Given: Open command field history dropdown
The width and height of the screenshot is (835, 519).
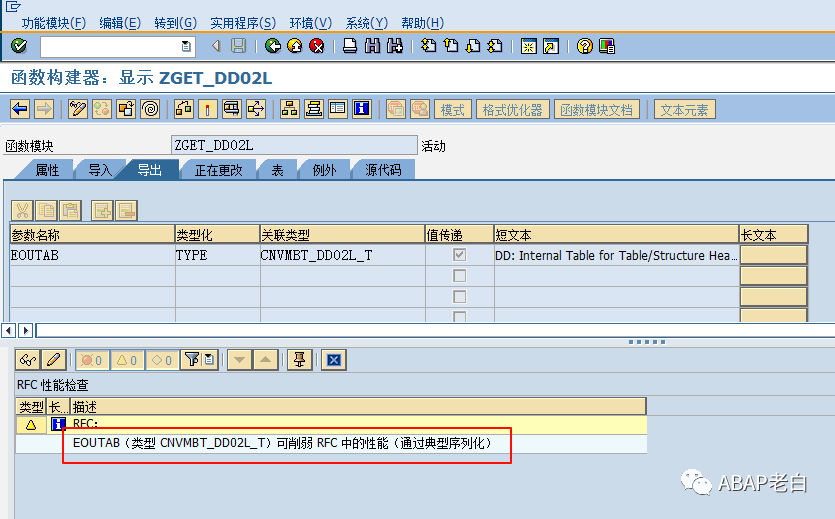Looking at the screenshot, I should tap(186, 46).
